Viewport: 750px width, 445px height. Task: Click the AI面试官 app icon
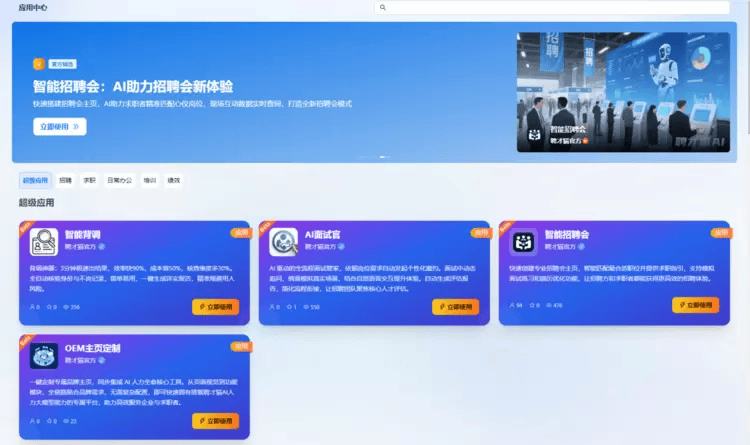click(x=283, y=242)
